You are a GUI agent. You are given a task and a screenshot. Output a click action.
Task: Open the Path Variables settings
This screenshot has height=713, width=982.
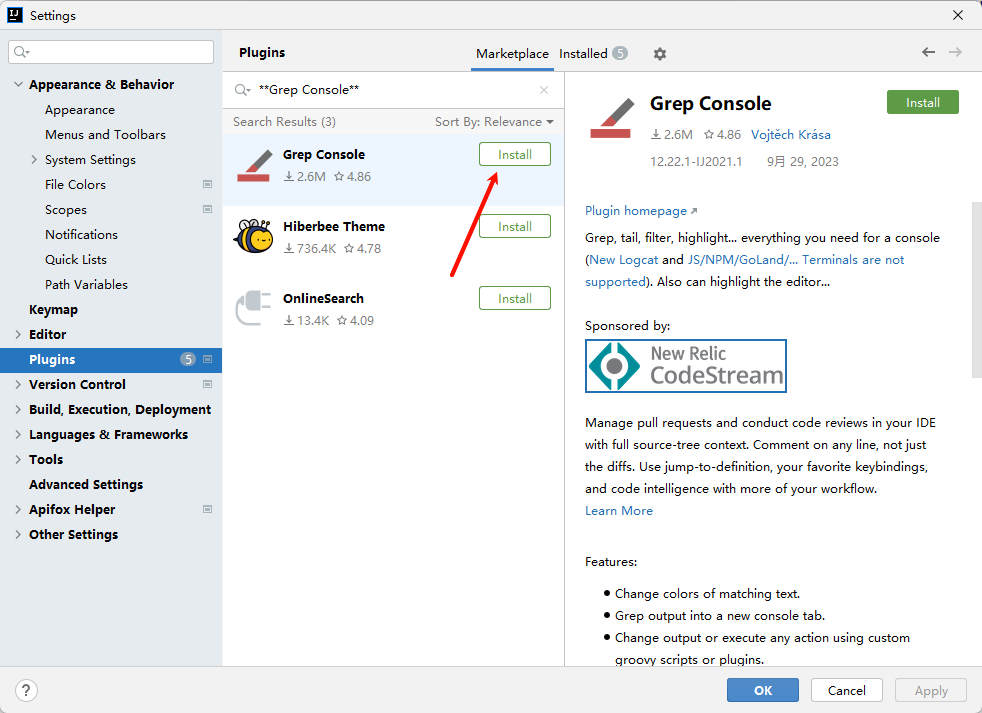86,284
